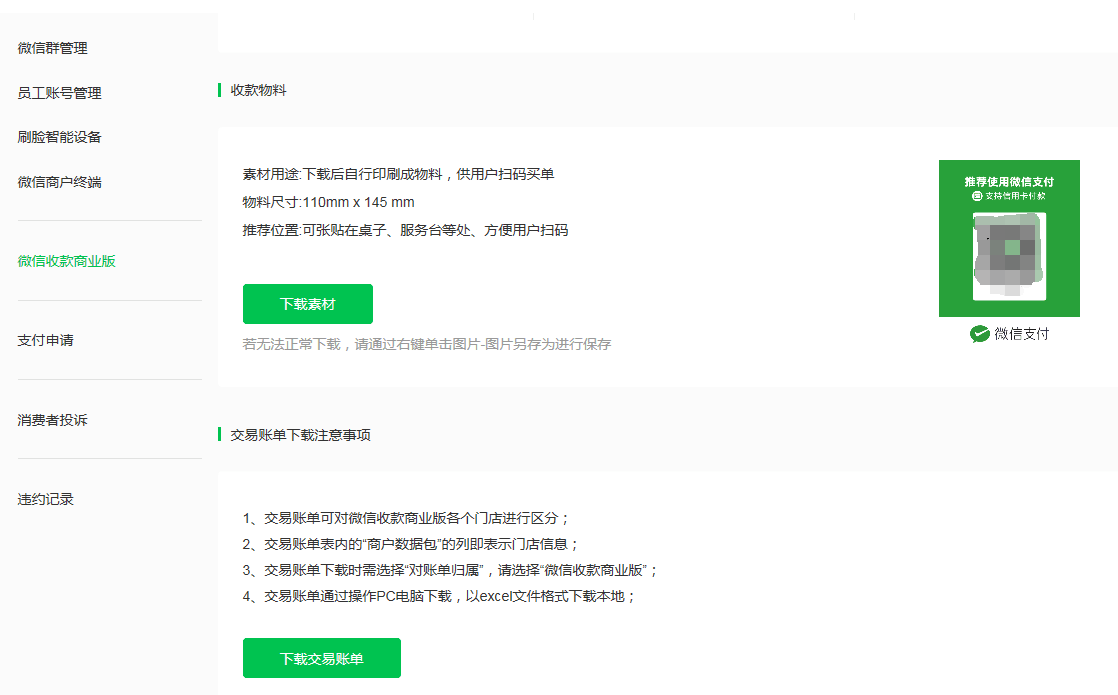
Task: Click the 收款物料 section heading
Action: coord(258,91)
